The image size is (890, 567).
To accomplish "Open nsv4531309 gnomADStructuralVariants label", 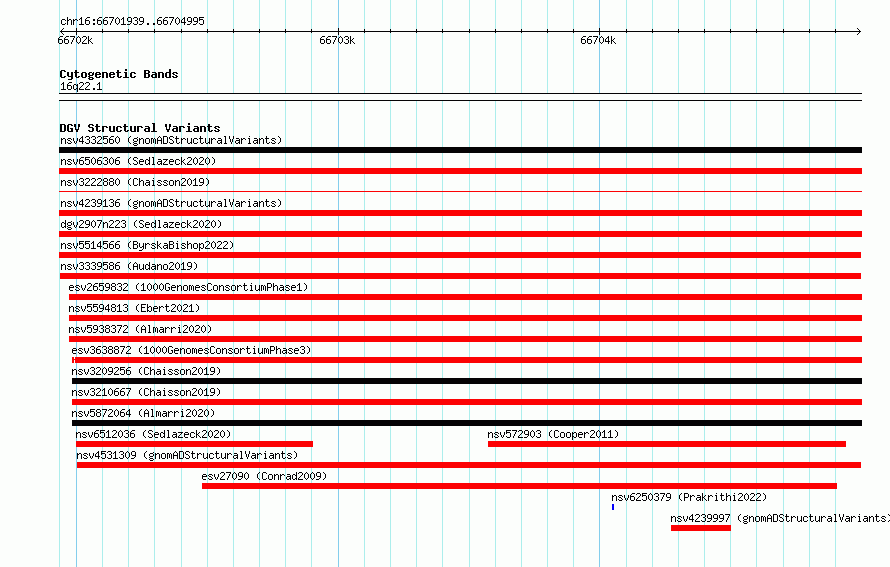I will 187,455.
